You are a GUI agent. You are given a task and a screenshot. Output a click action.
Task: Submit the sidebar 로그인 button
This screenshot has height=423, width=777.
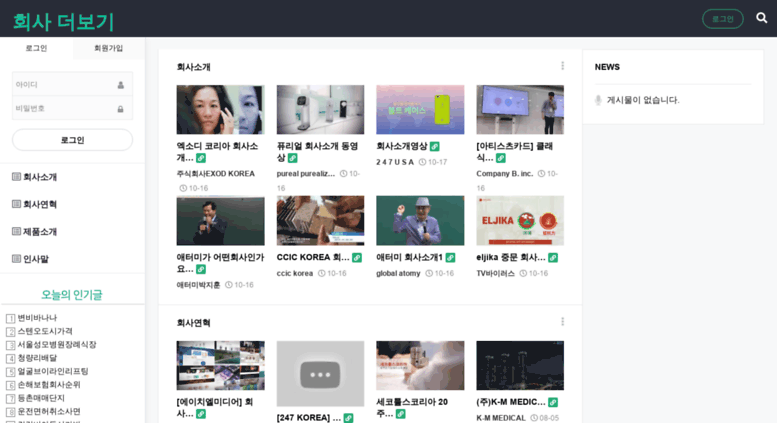(x=72, y=140)
